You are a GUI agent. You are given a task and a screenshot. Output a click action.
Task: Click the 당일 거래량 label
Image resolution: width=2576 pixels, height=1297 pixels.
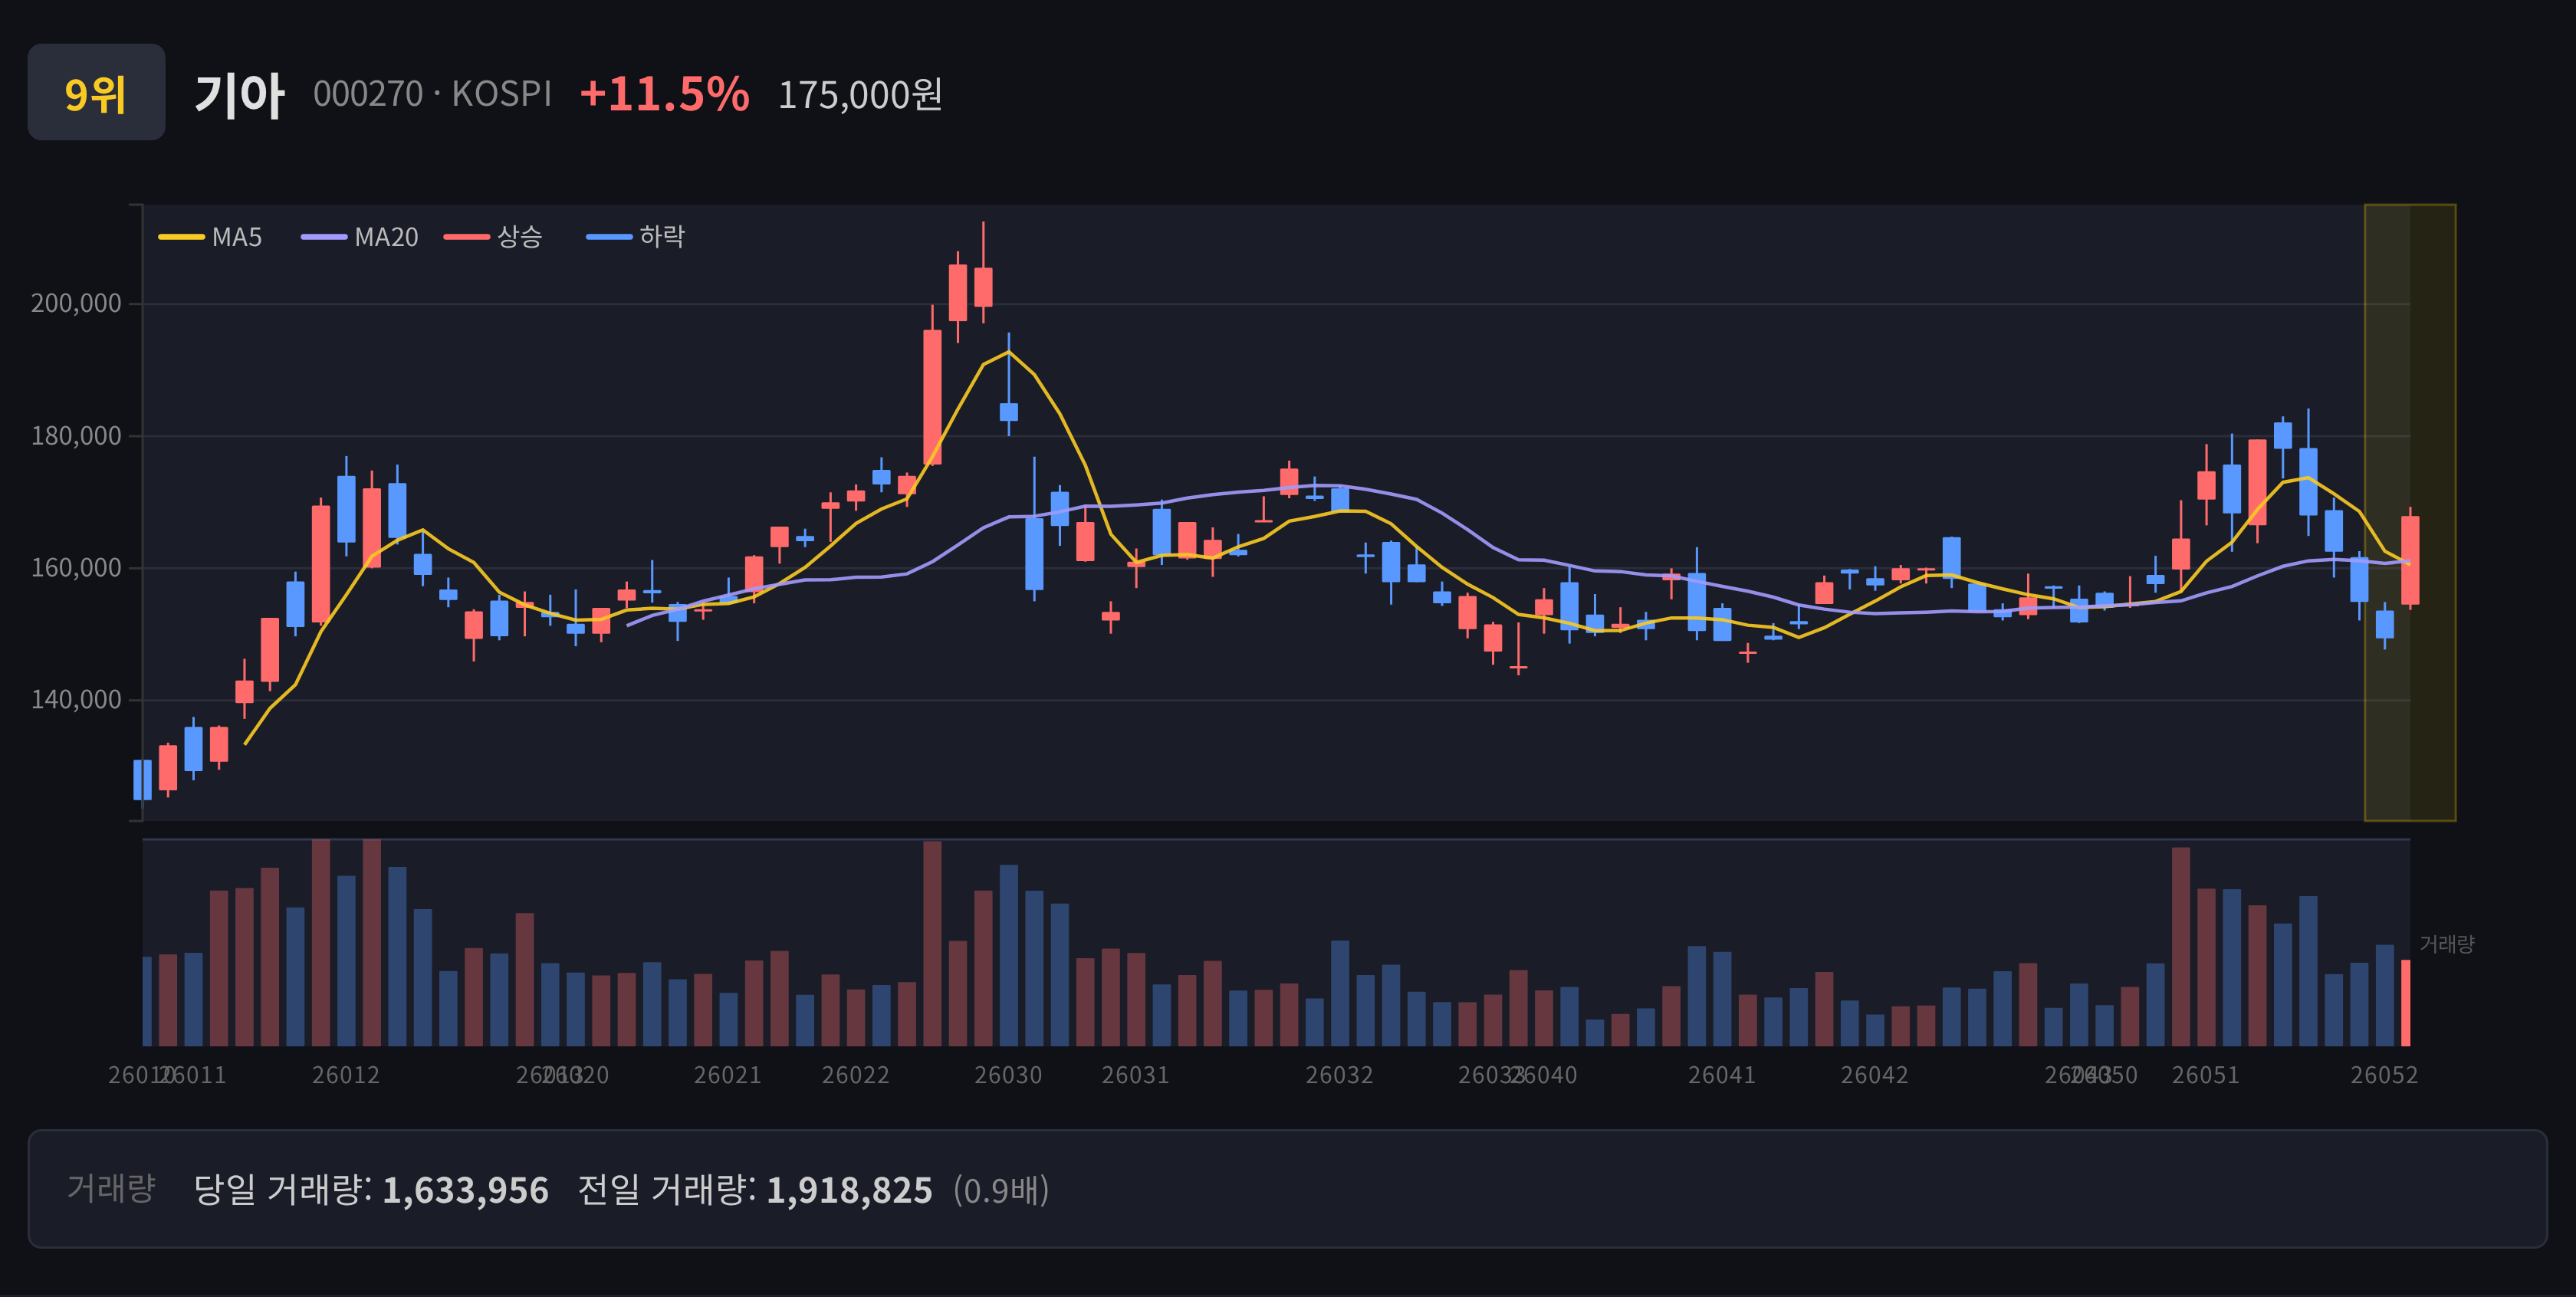click(x=282, y=1189)
